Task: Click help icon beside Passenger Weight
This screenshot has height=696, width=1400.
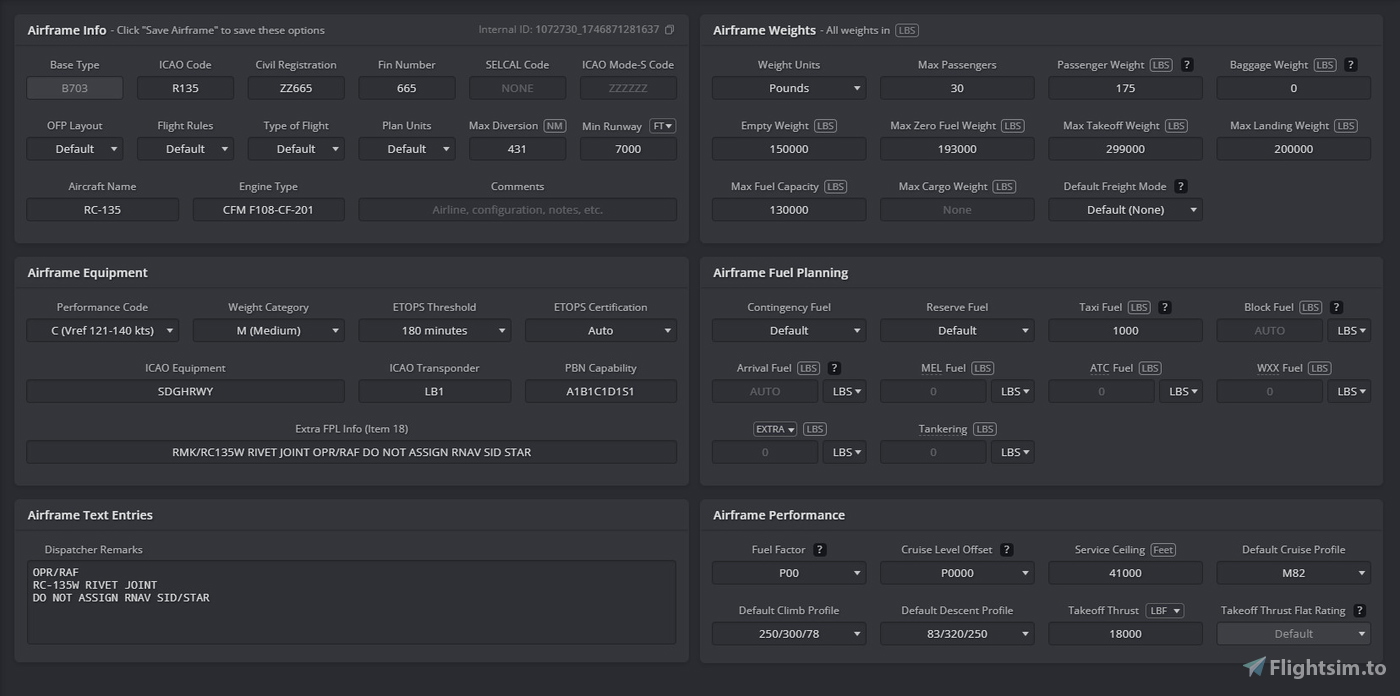Action: (1187, 65)
